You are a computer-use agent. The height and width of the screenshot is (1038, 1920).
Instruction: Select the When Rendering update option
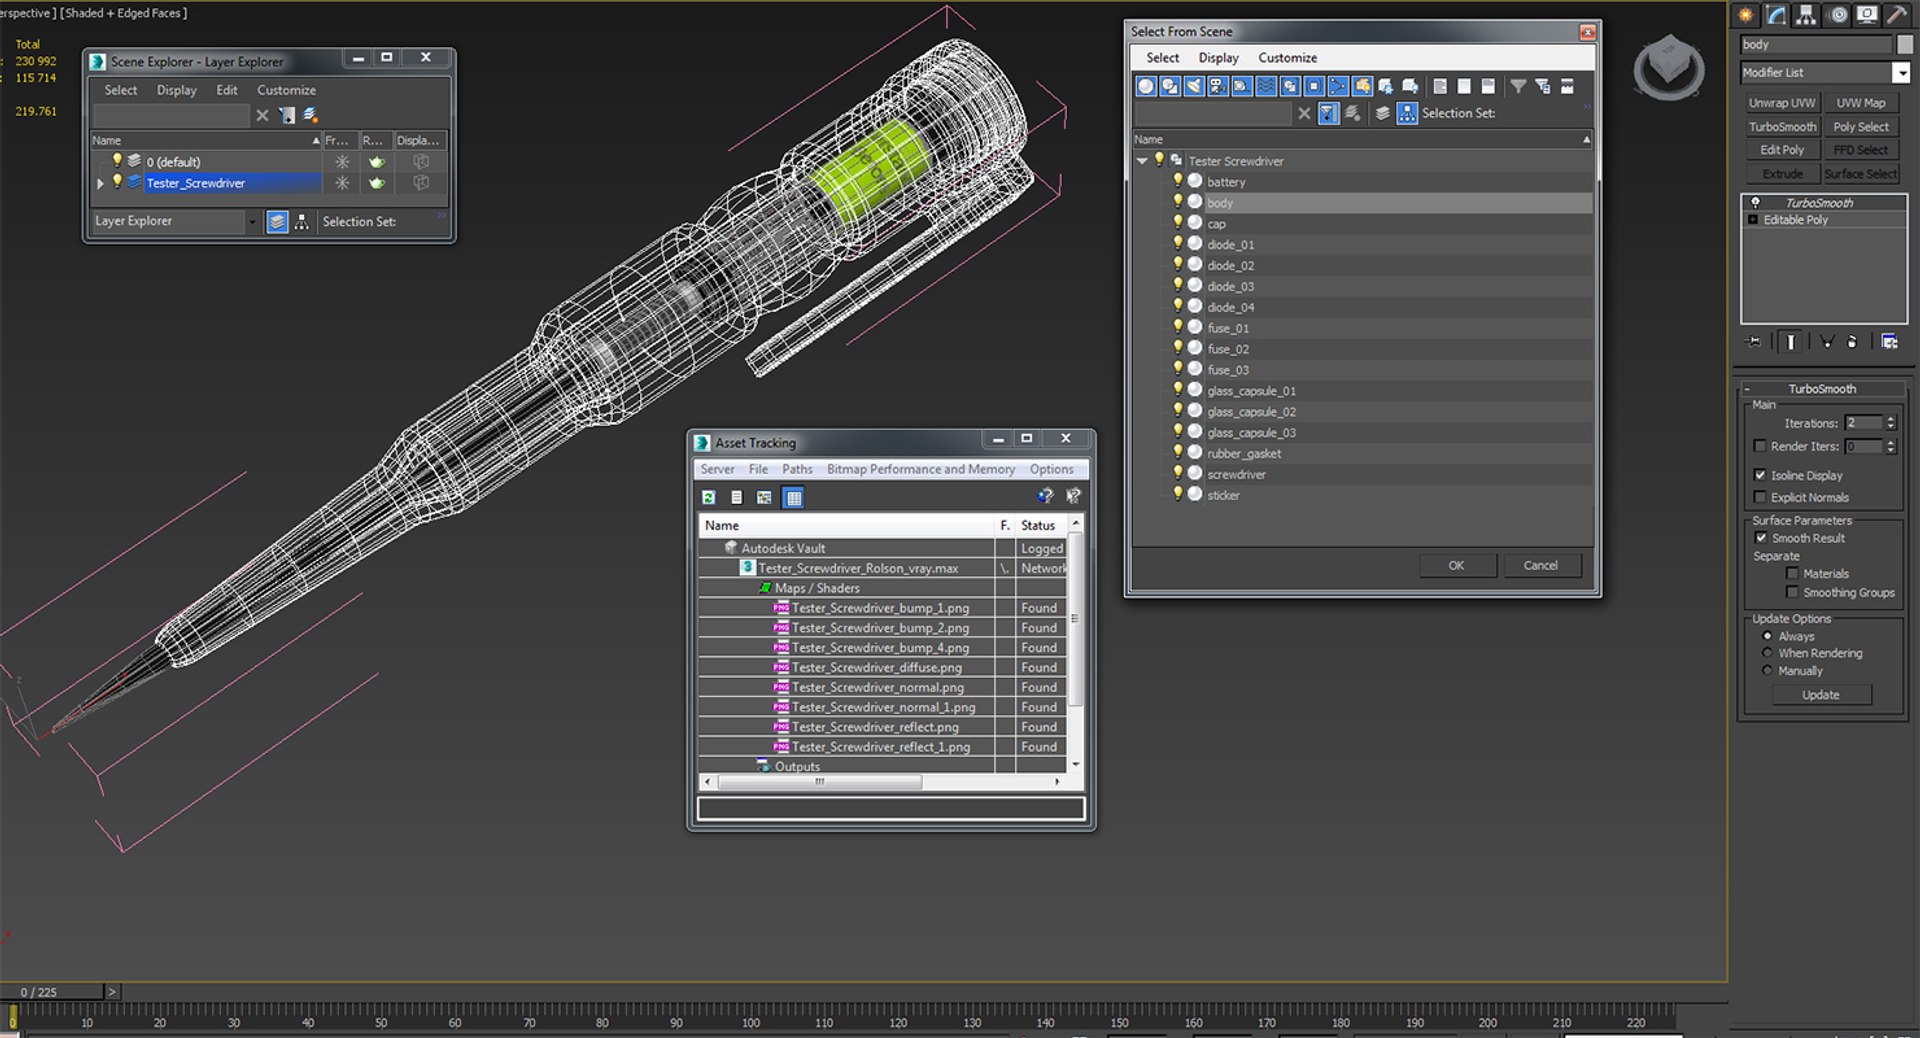1767,653
